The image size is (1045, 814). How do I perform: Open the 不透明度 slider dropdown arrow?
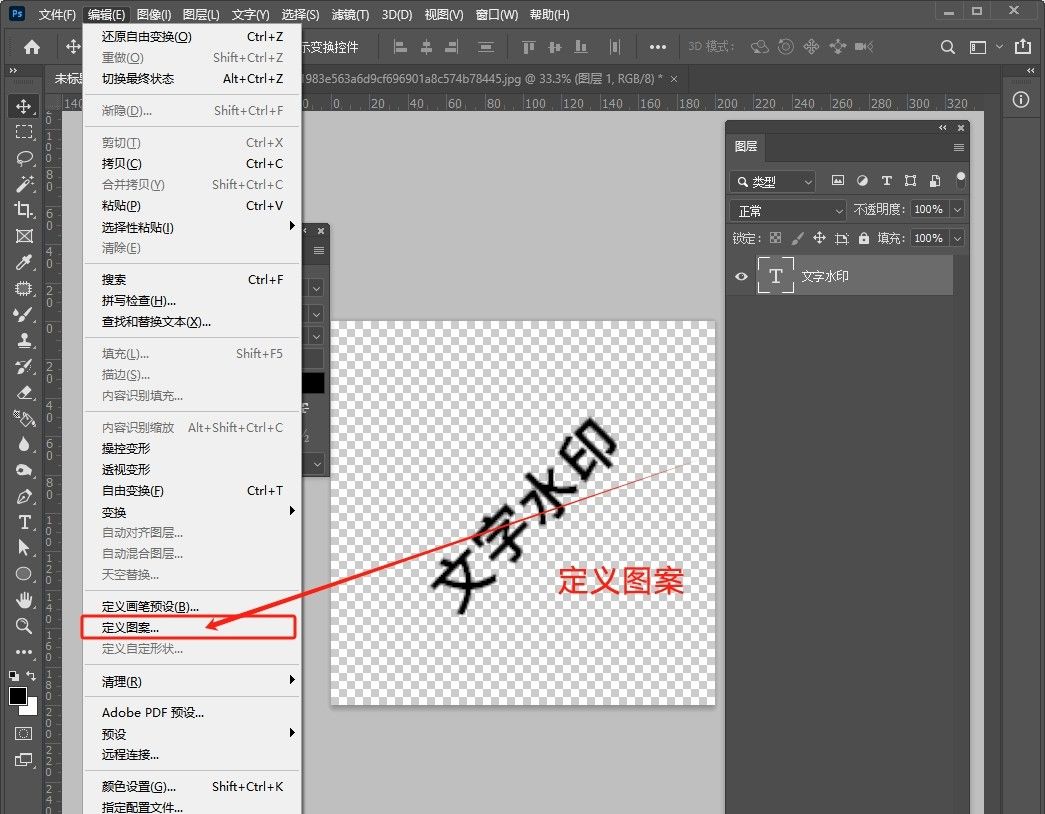pos(958,209)
